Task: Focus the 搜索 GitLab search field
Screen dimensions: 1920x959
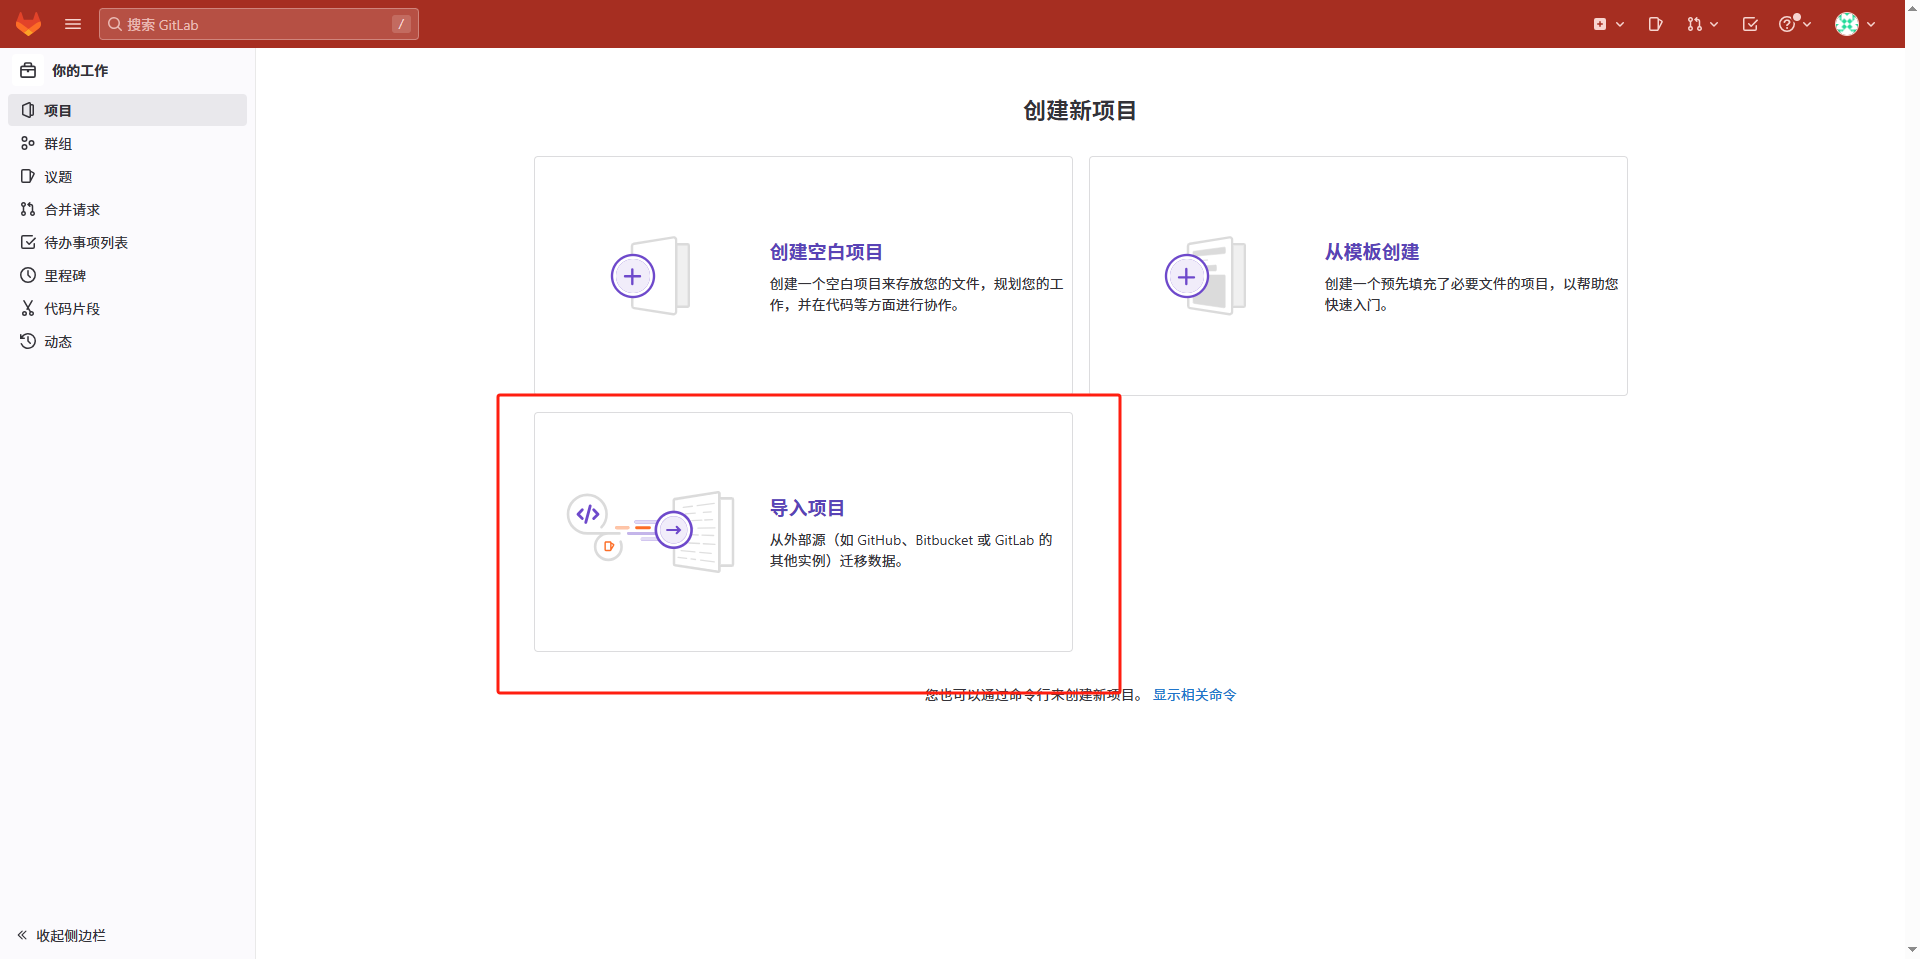Action: click(x=258, y=24)
